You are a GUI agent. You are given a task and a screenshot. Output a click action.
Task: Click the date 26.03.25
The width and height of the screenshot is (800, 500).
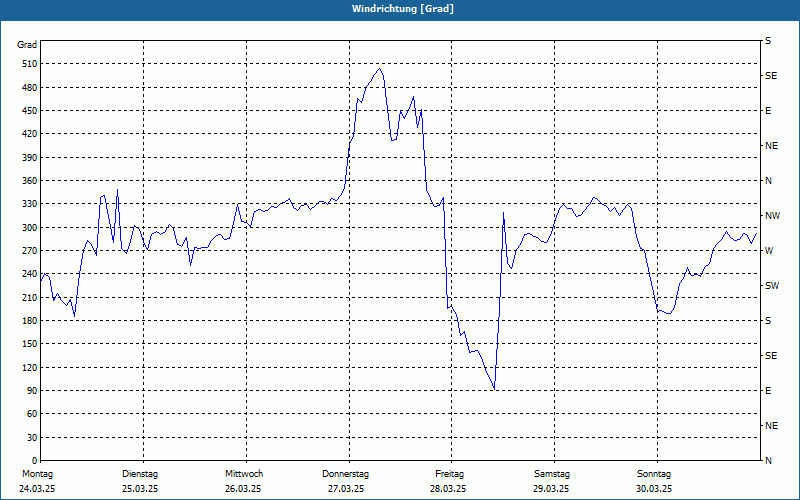click(243, 489)
